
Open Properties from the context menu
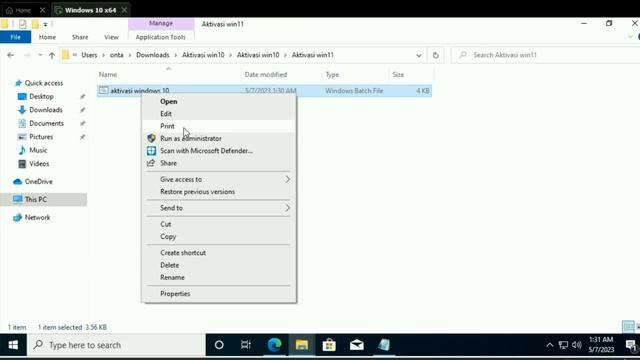(x=175, y=293)
